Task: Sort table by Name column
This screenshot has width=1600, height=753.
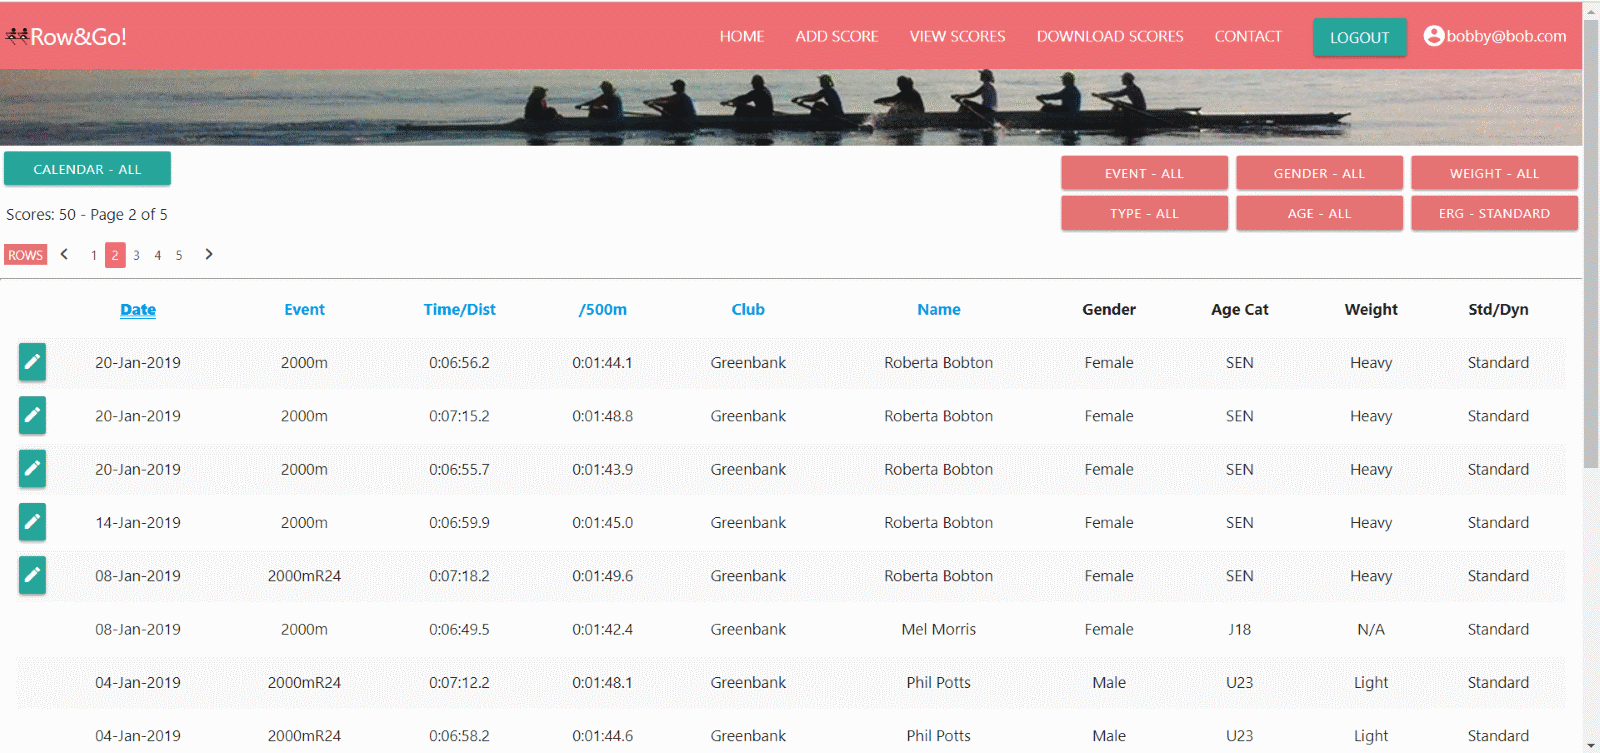Action: [x=939, y=310]
